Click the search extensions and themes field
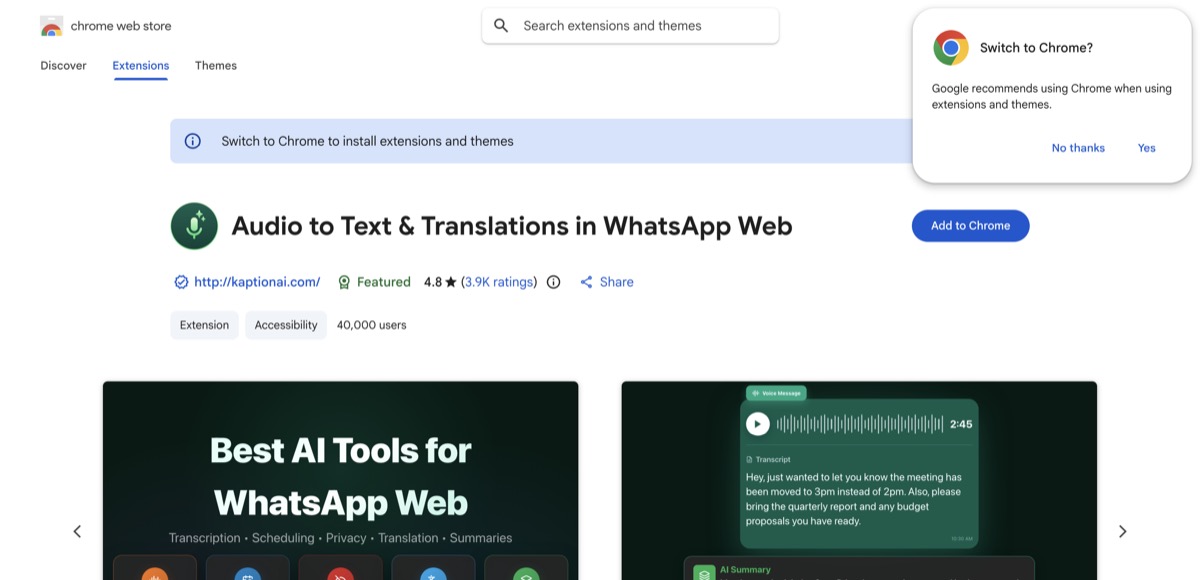Viewport: 1200px width, 580px height. [x=630, y=26]
